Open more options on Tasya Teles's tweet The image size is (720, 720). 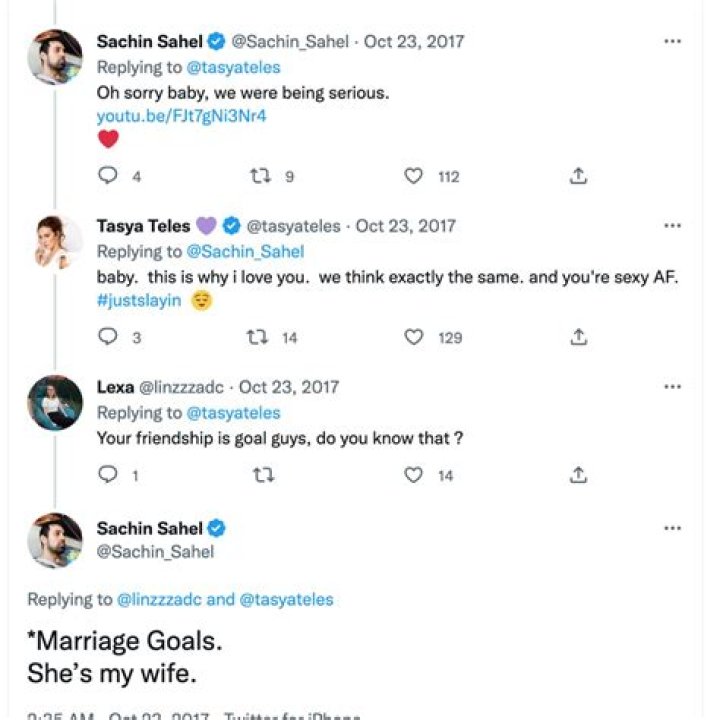point(673,226)
